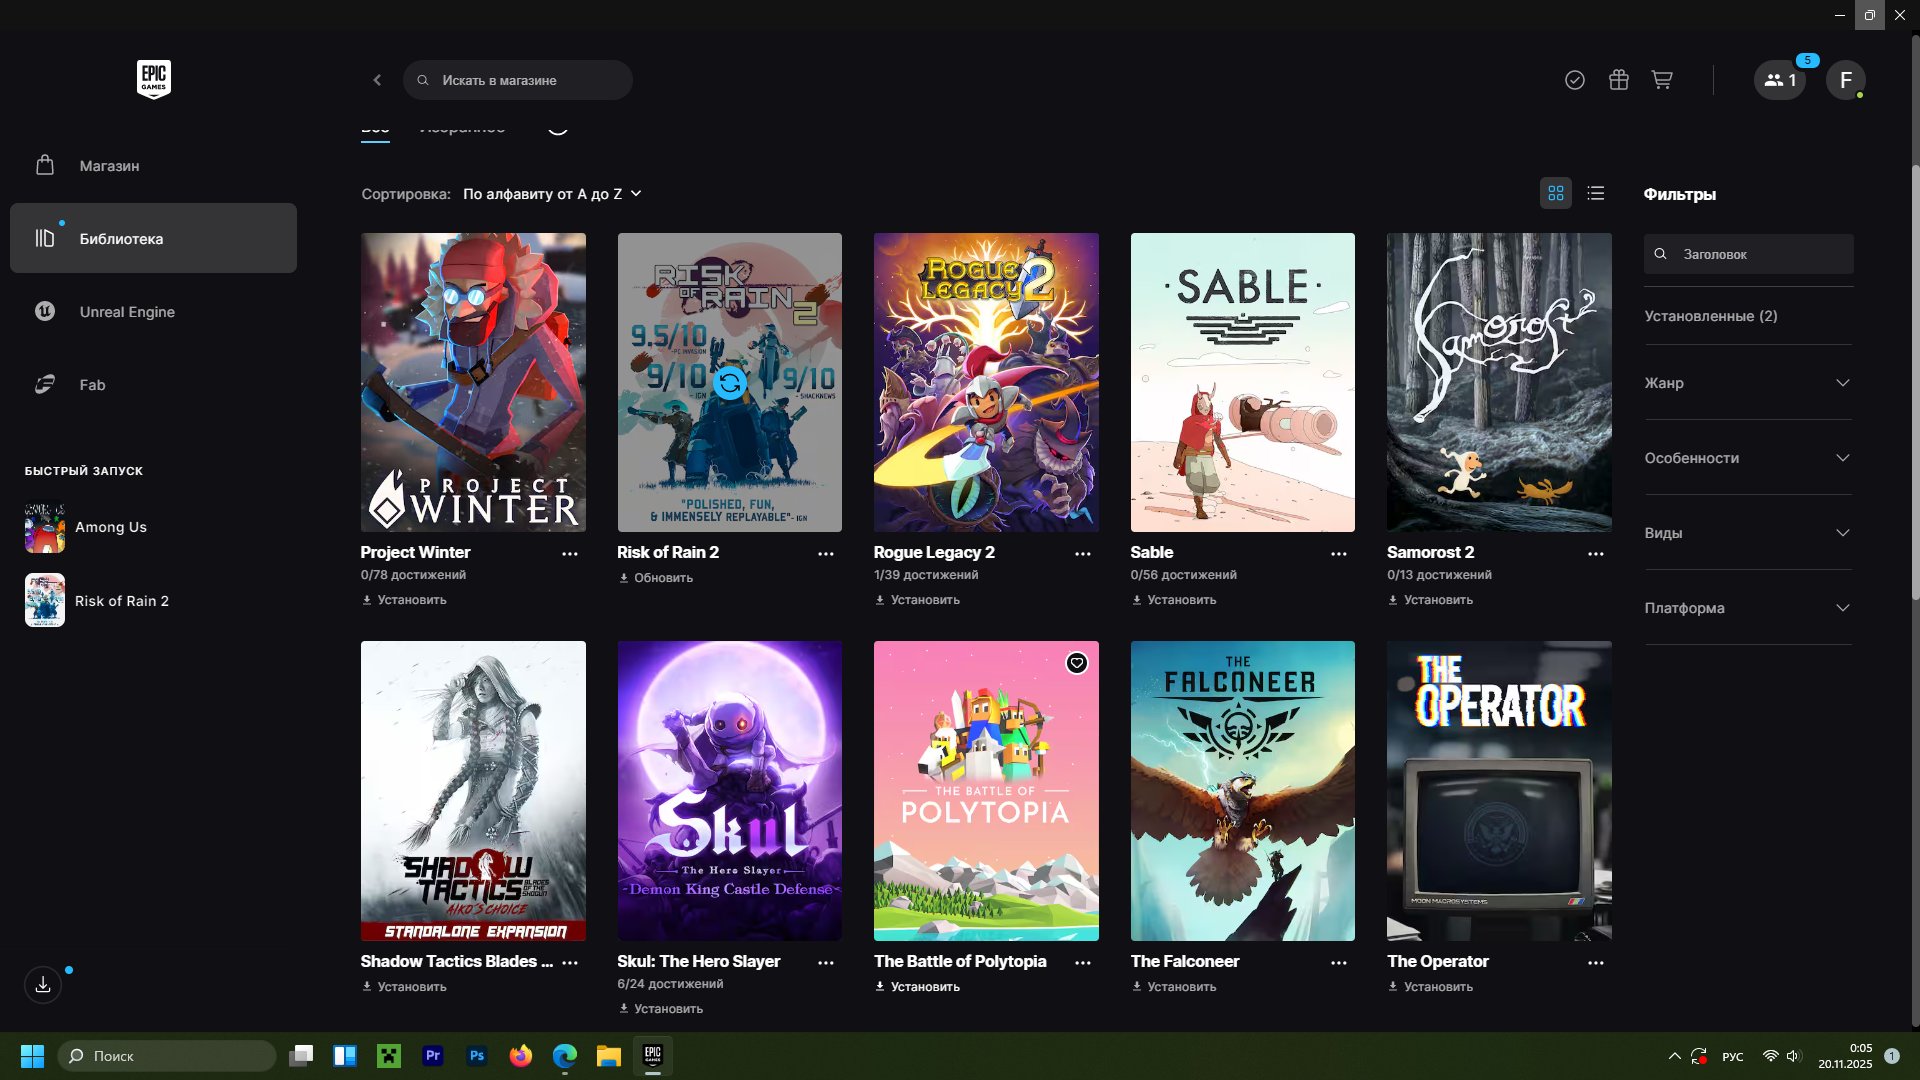Image resolution: width=1920 pixels, height=1080 pixels.
Task: Open the shopping cart icon
Action: [1662, 80]
